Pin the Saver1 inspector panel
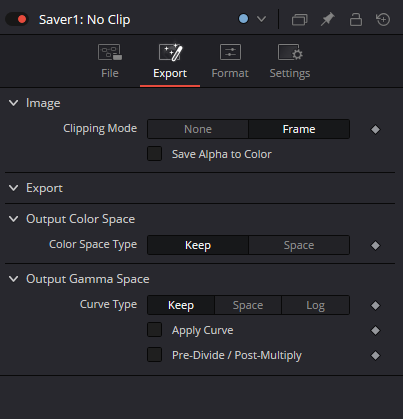 pos(327,19)
